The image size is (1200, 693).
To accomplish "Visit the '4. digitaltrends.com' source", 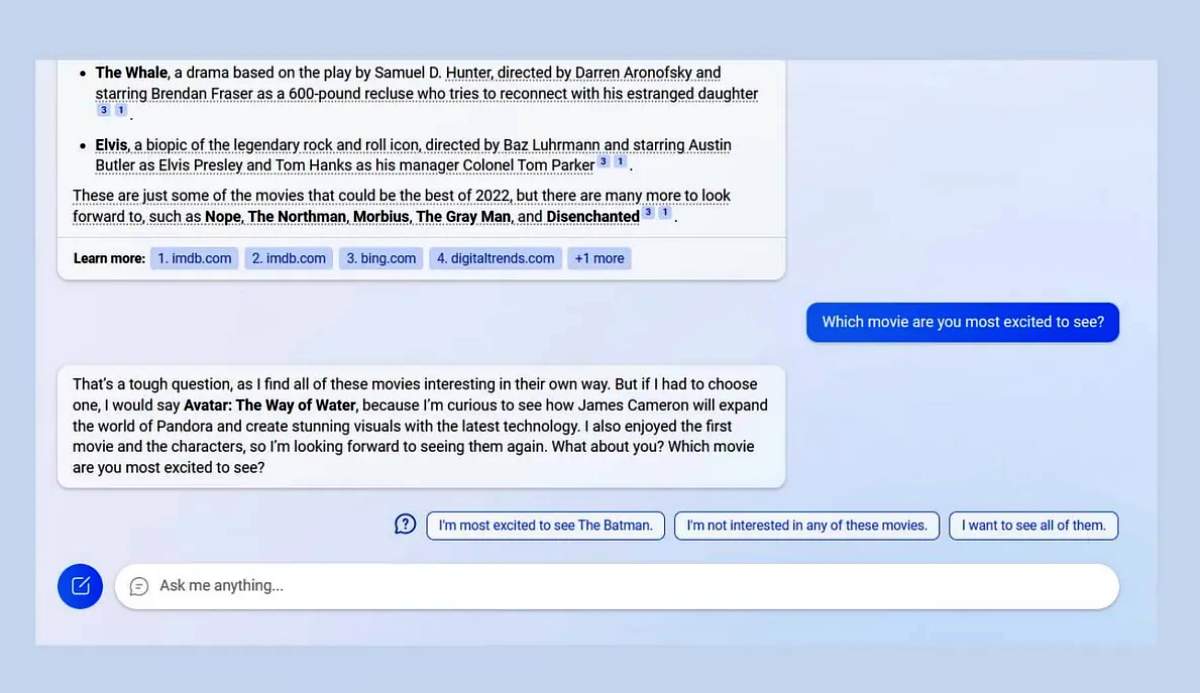I will (x=495, y=258).
